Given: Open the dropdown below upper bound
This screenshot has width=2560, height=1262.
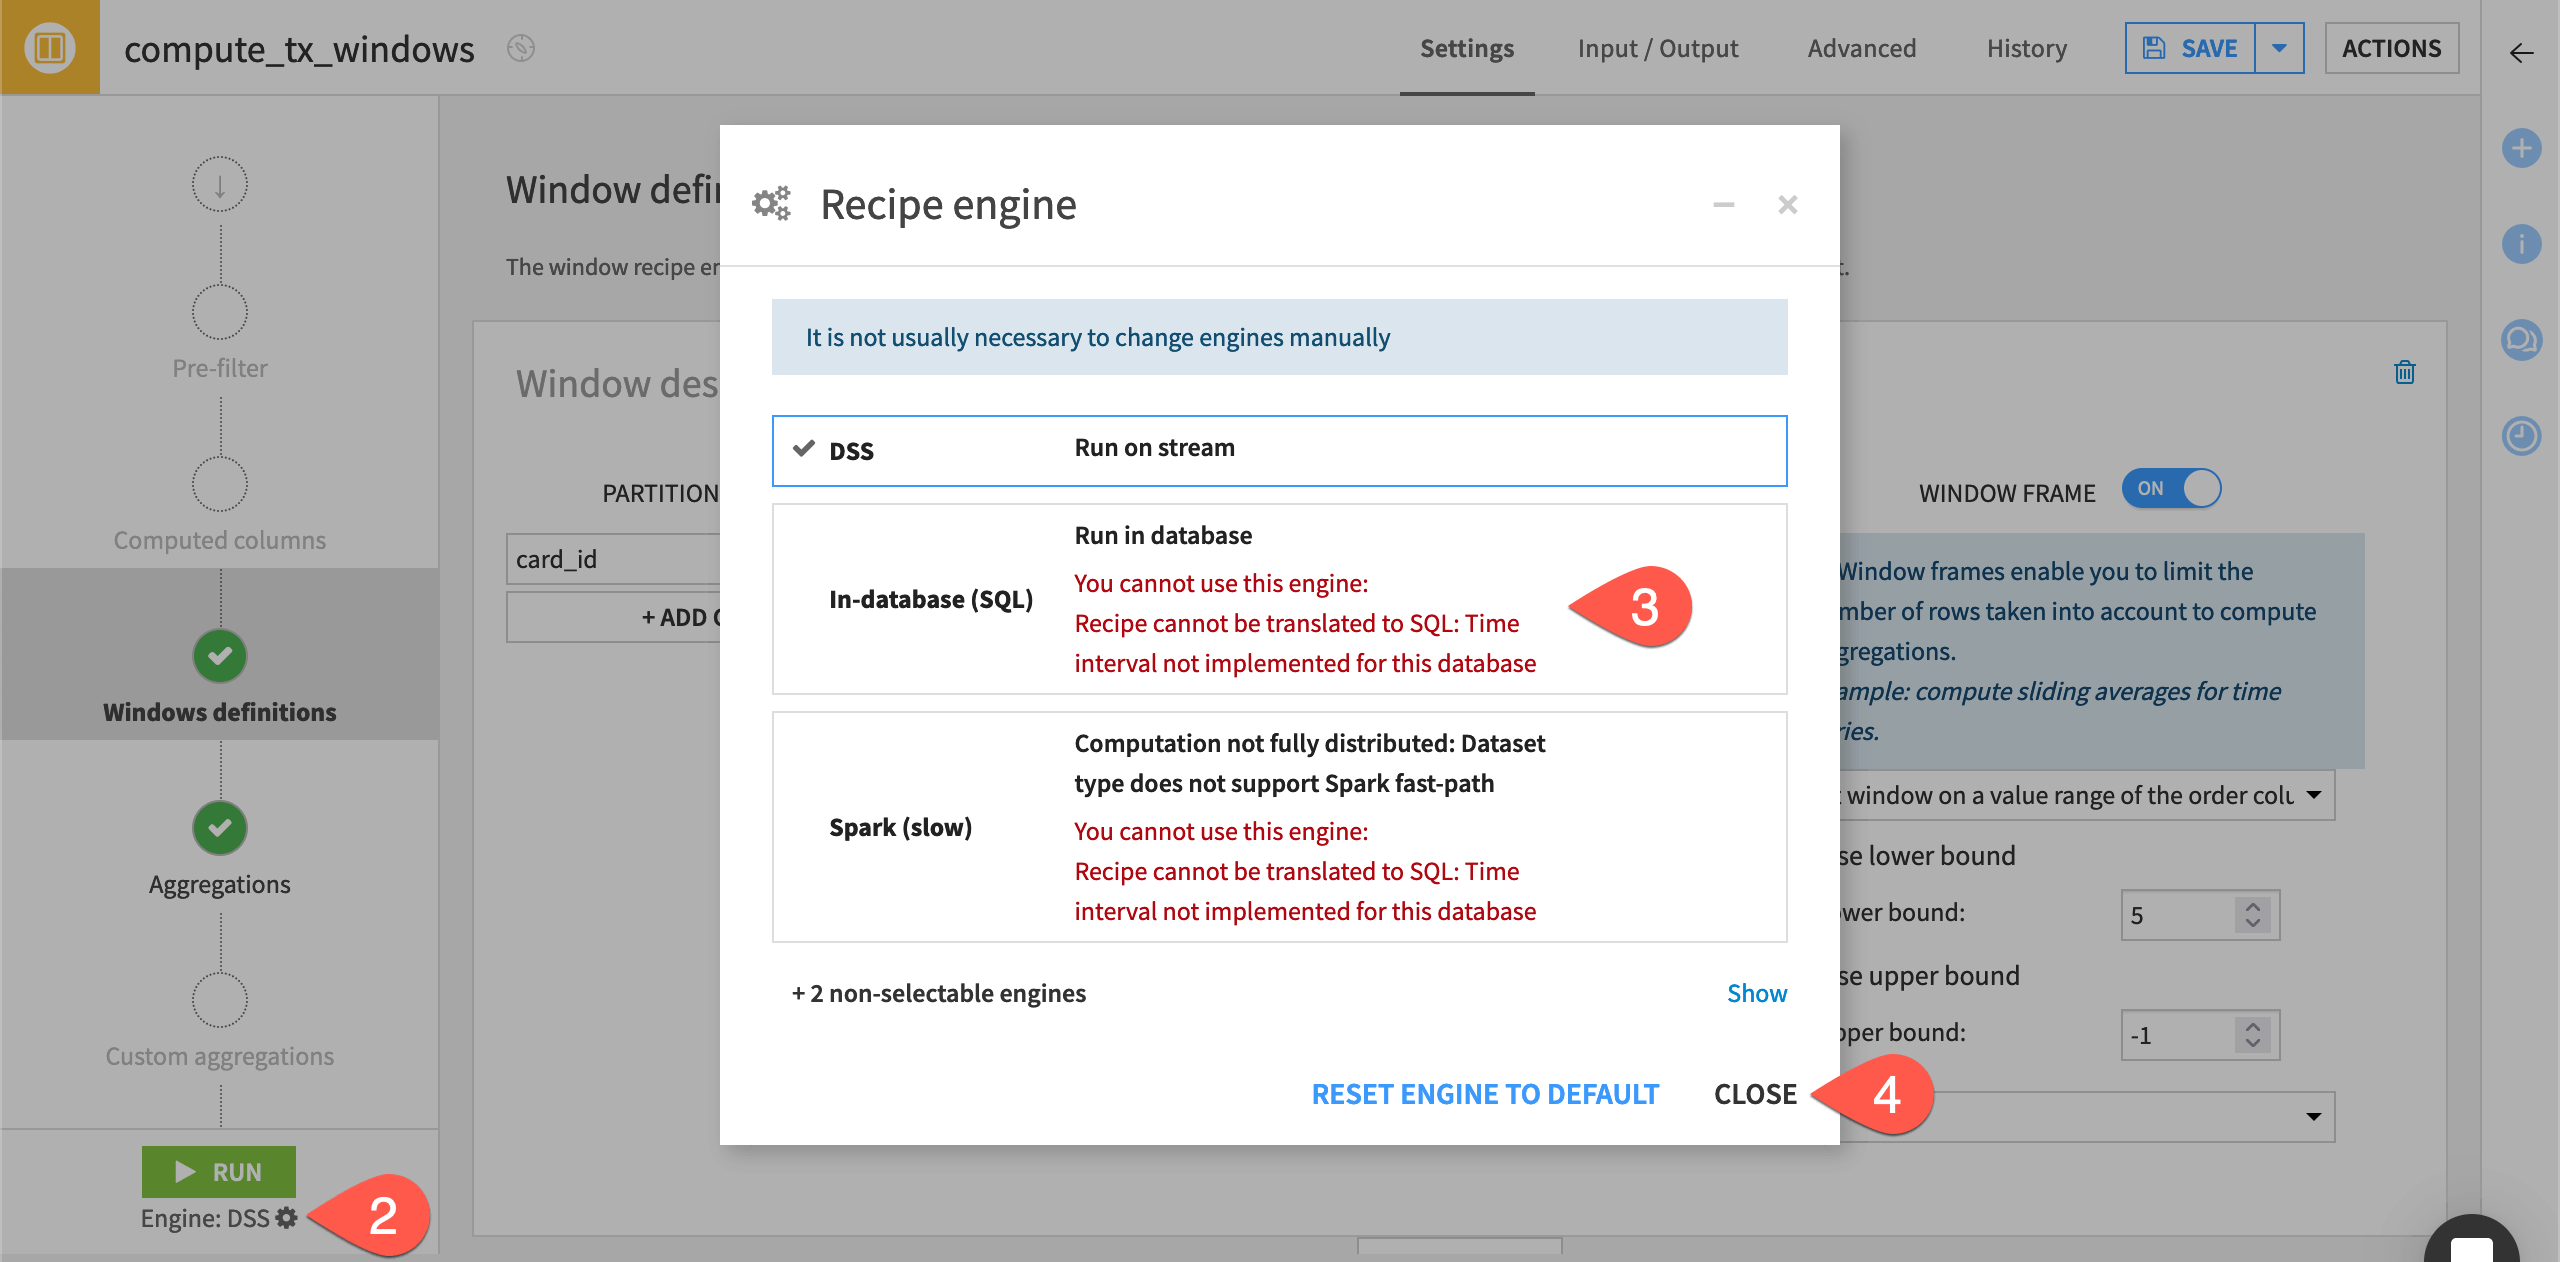Looking at the screenshot, I should (x=2087, y=1117).
